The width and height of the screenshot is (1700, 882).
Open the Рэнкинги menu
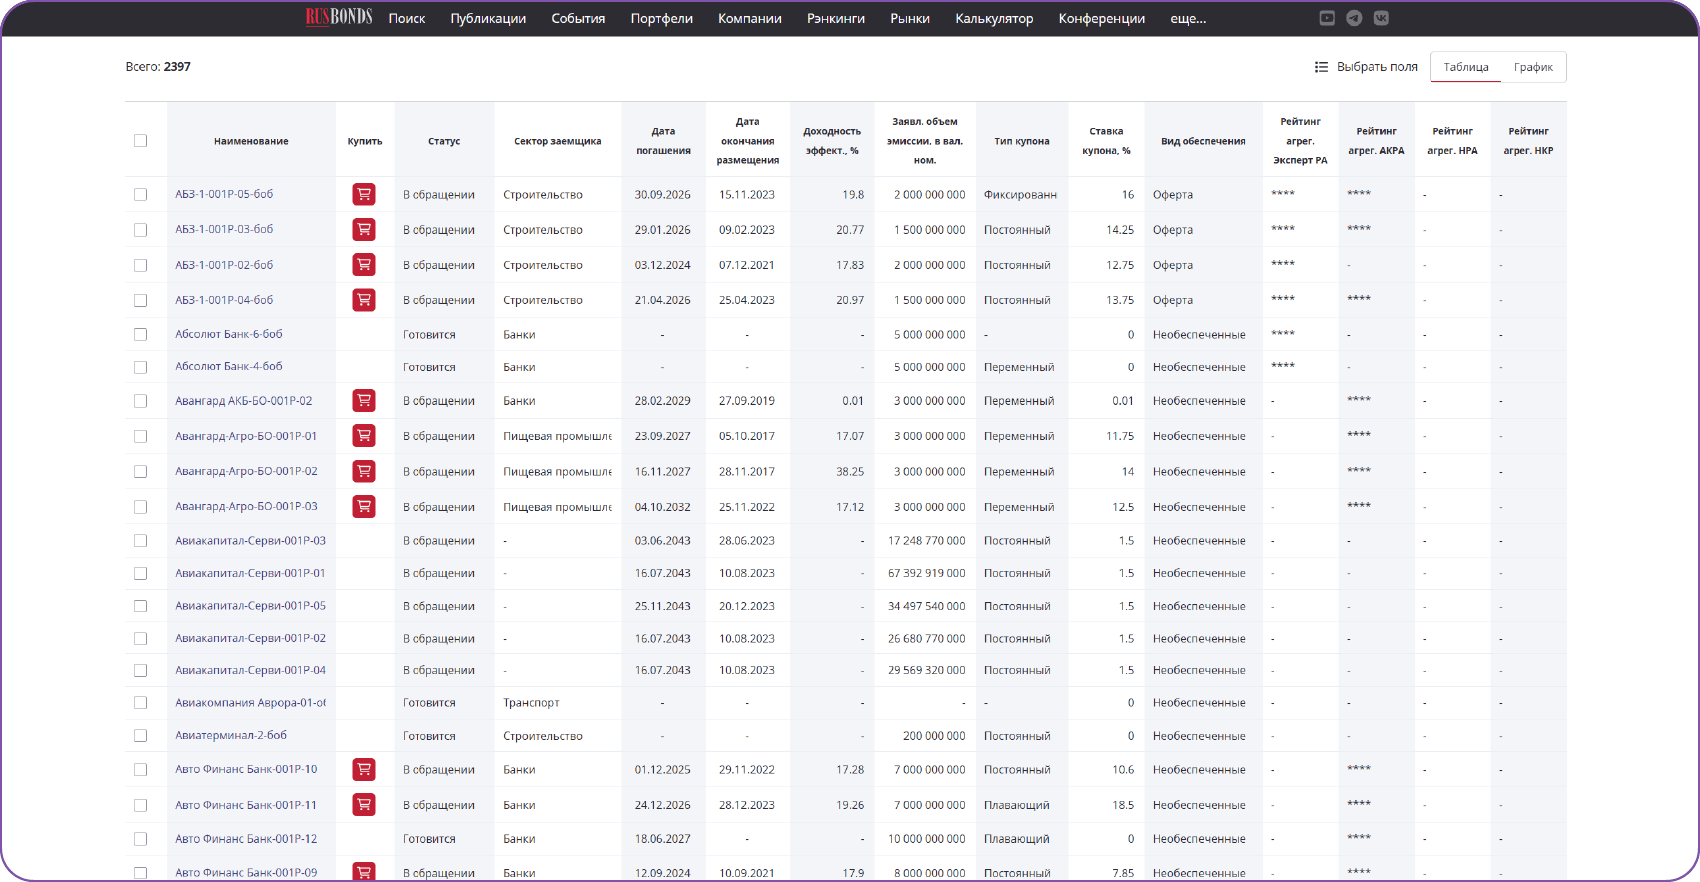(836, 18)
